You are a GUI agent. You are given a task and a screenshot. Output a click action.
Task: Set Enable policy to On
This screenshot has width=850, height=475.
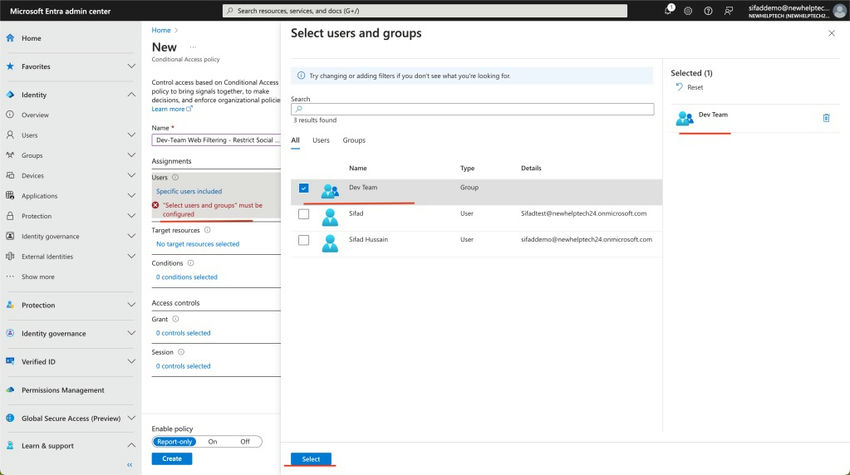point(212,441)
